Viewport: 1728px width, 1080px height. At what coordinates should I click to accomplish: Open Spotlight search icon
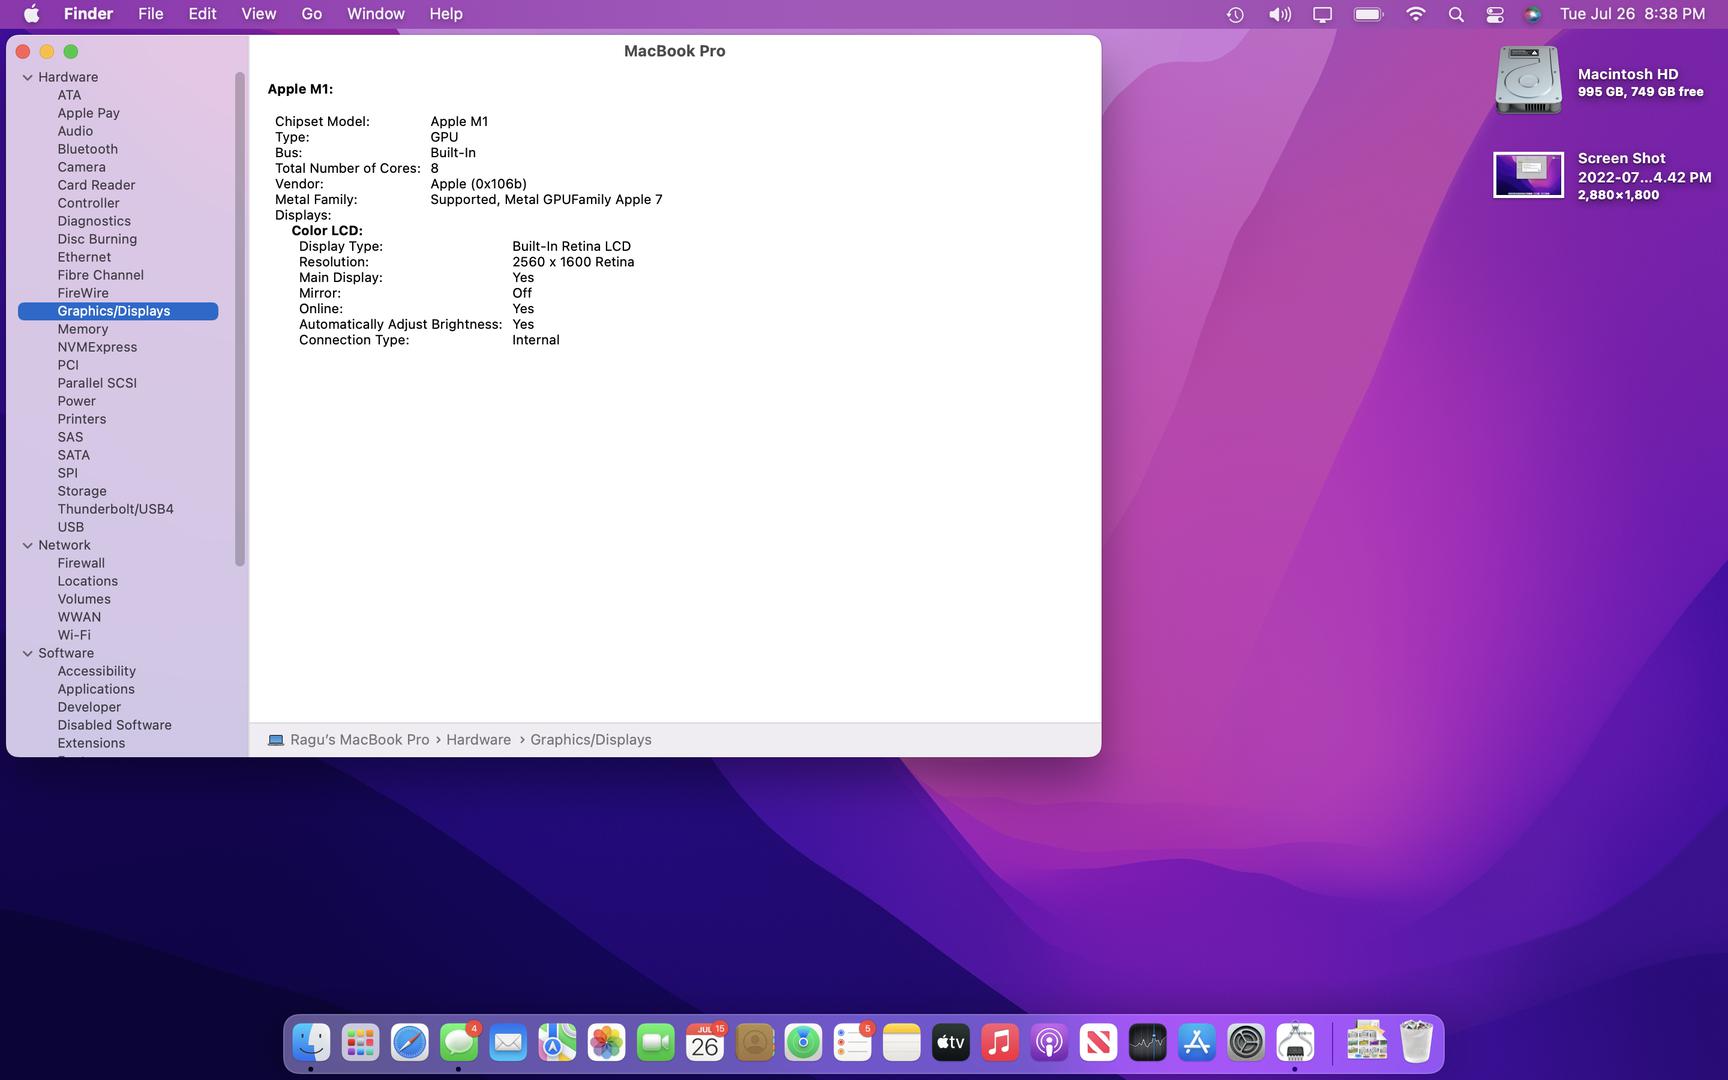pyautogui.click(x=1456, y=14)
